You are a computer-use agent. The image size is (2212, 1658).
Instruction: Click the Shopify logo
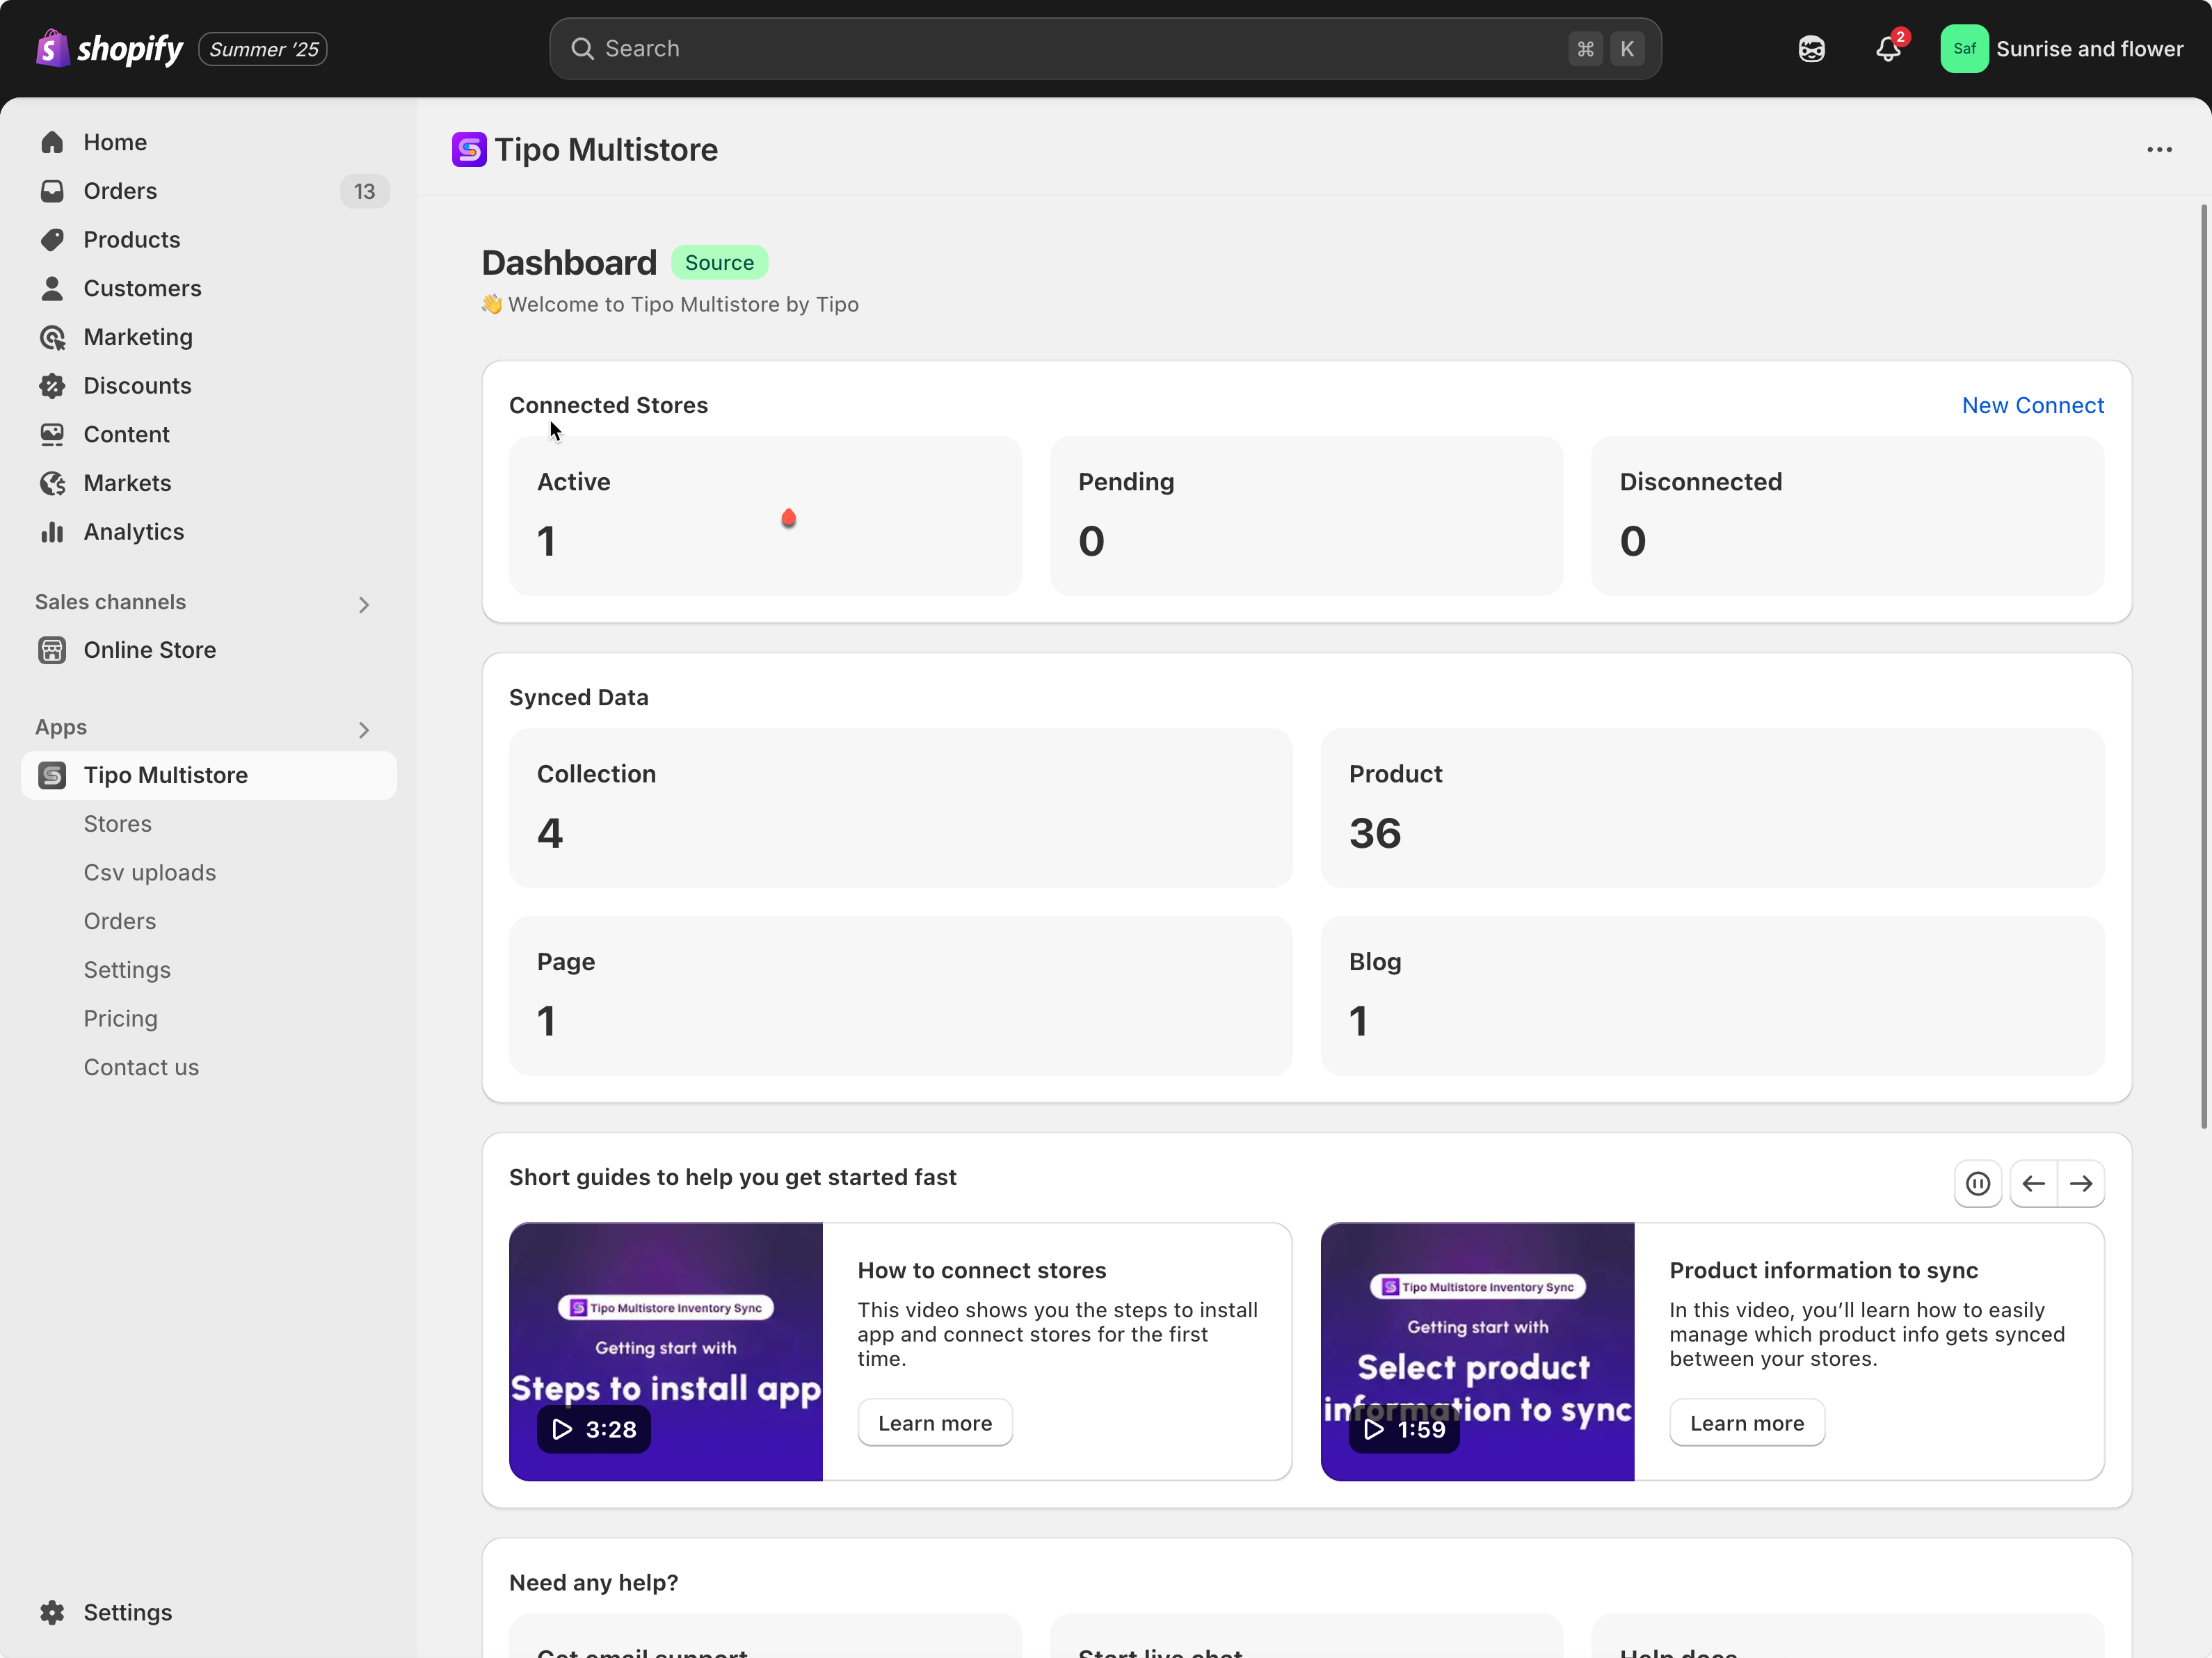[x=110, y=49]
